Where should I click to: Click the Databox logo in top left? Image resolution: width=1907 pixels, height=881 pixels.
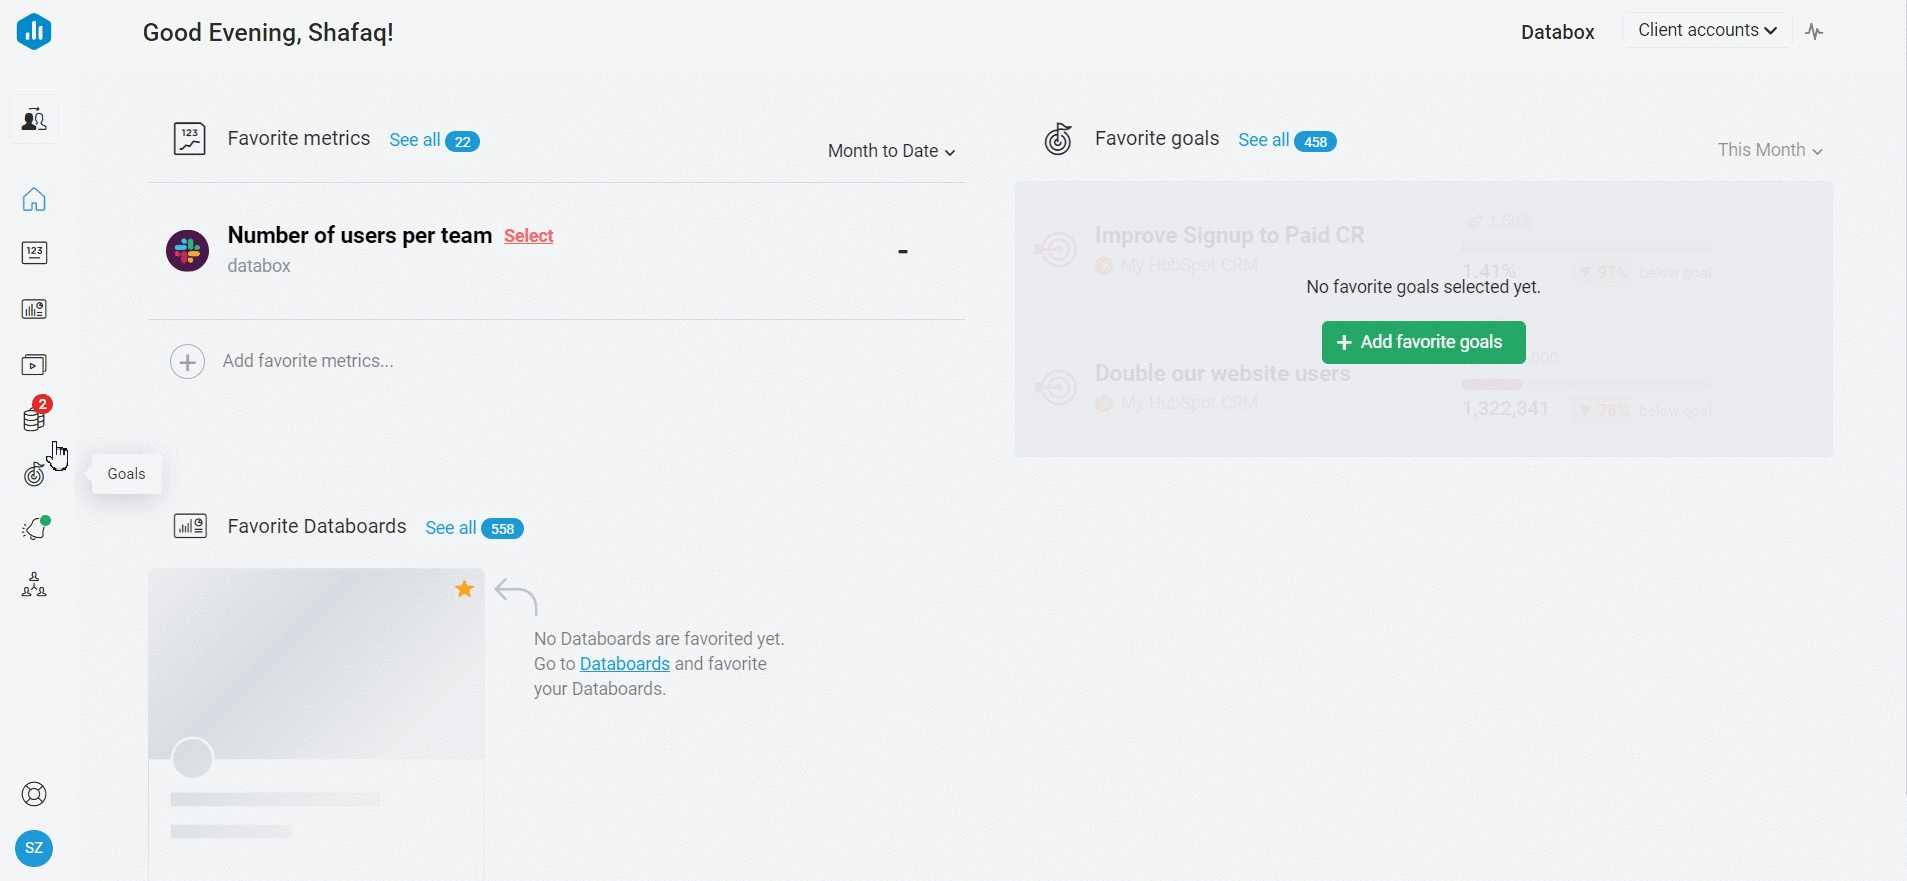[35, 31]
